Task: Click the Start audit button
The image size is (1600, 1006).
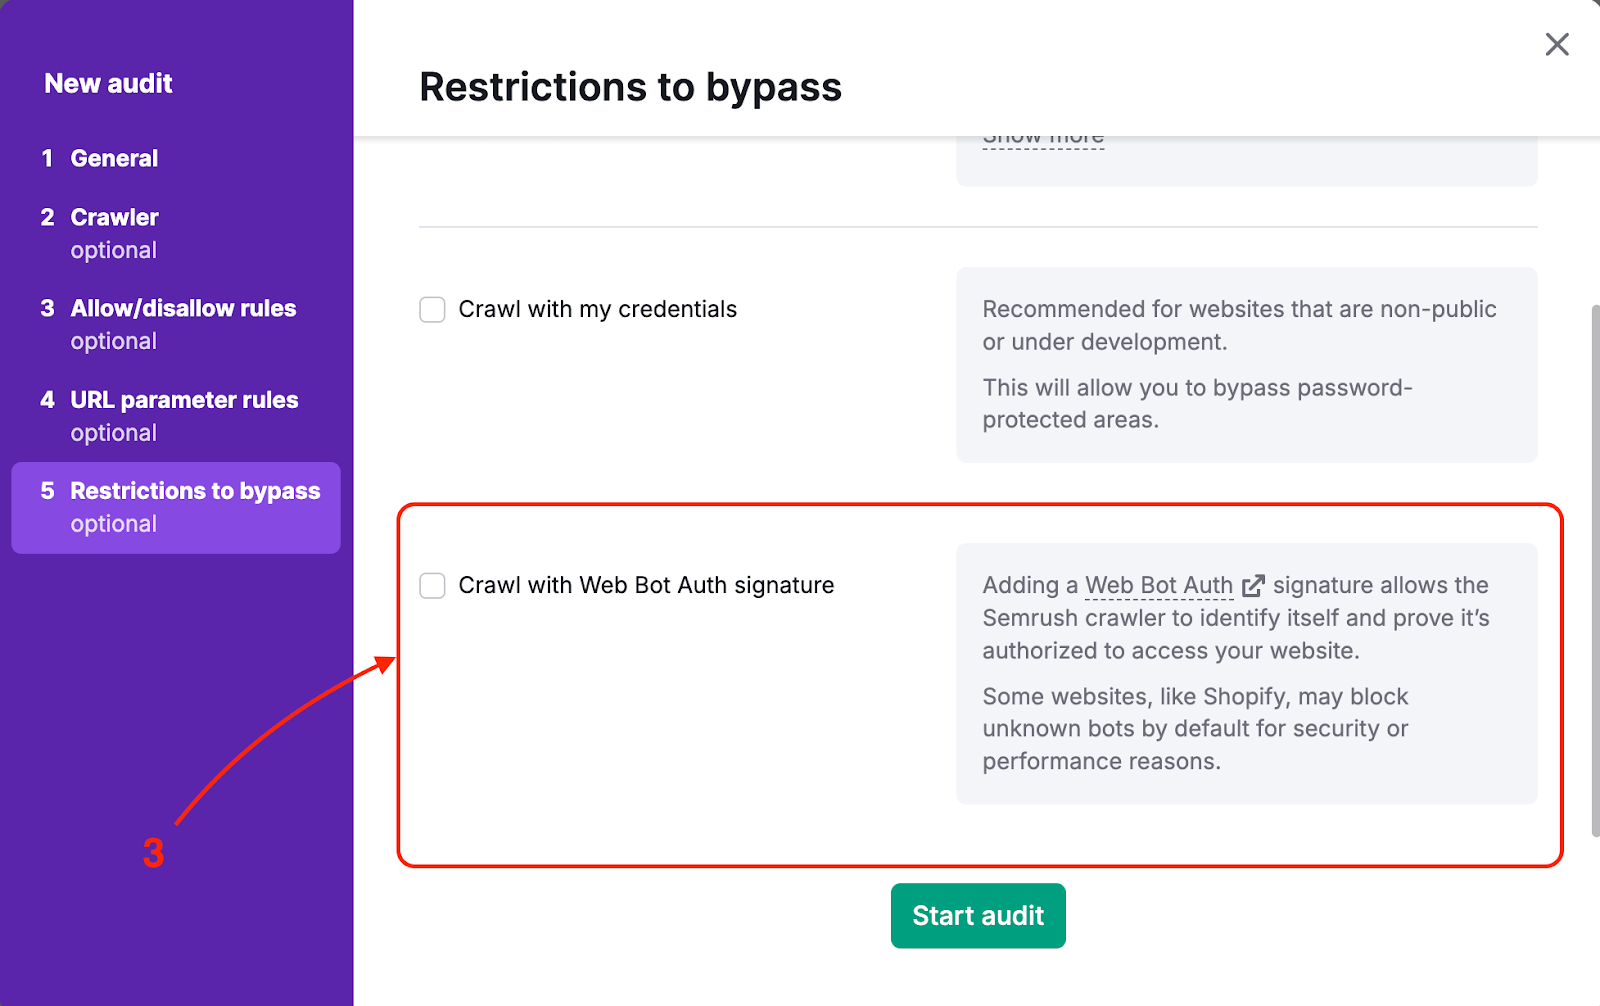Action: point(977,915)
